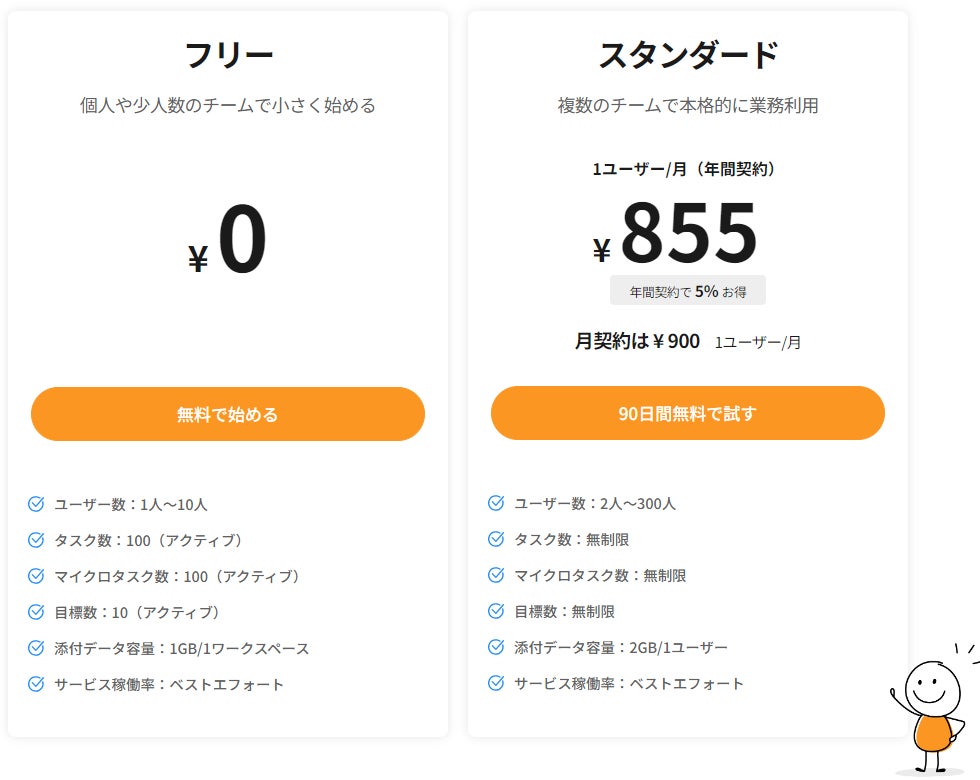980x780 pixels.
Task: Click check icon next to マイクロタスク数：無制限
Action: pos(496,575)
